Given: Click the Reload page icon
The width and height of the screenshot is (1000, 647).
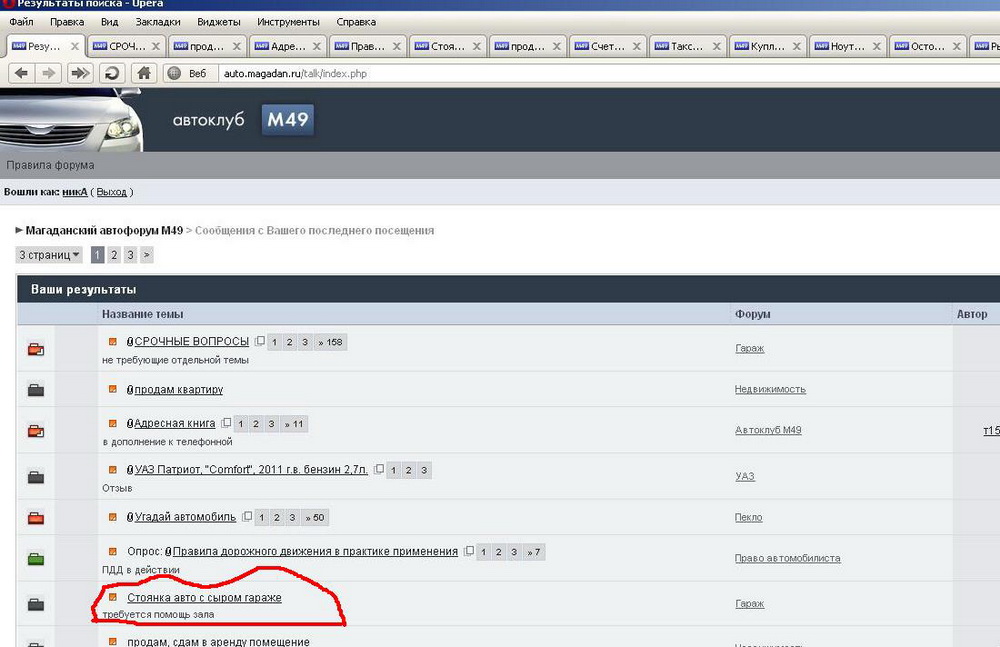Looking at the screenshot, I should [x=112, y=73].
